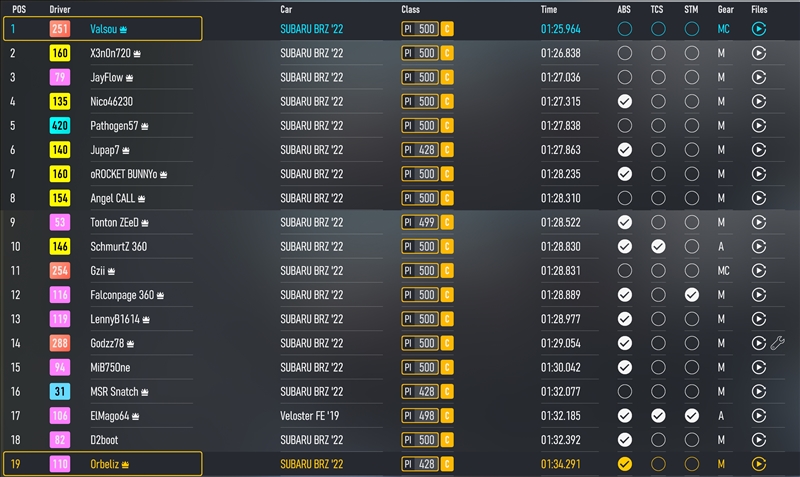Click the Driver column header
Screen dimensions: 800x477
pyautogui.click(x=60, y=9)
